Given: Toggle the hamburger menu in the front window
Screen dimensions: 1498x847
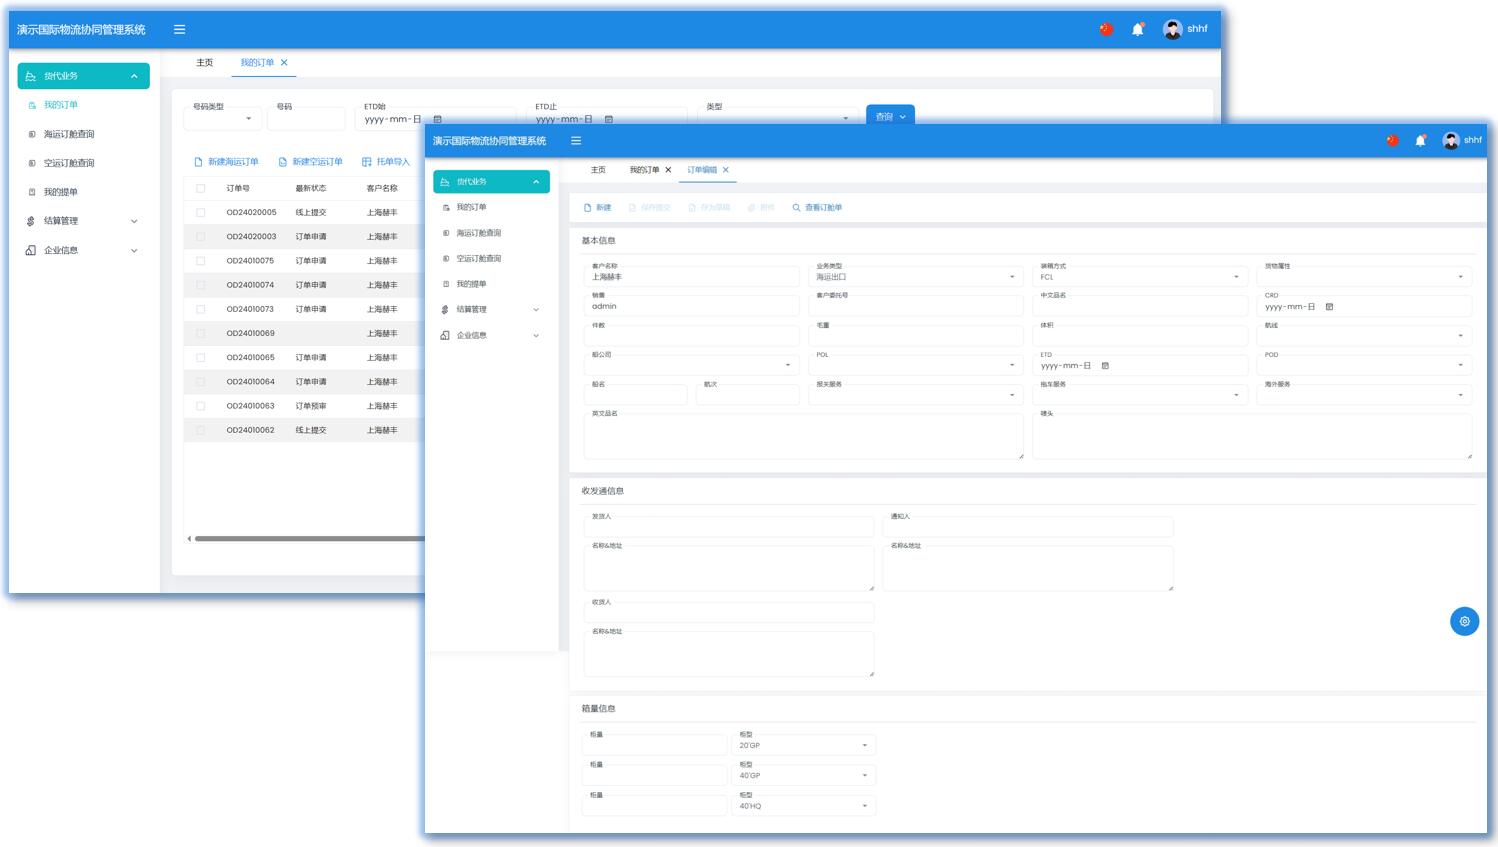Looking at the screenshot, I should tap(576, 141).
